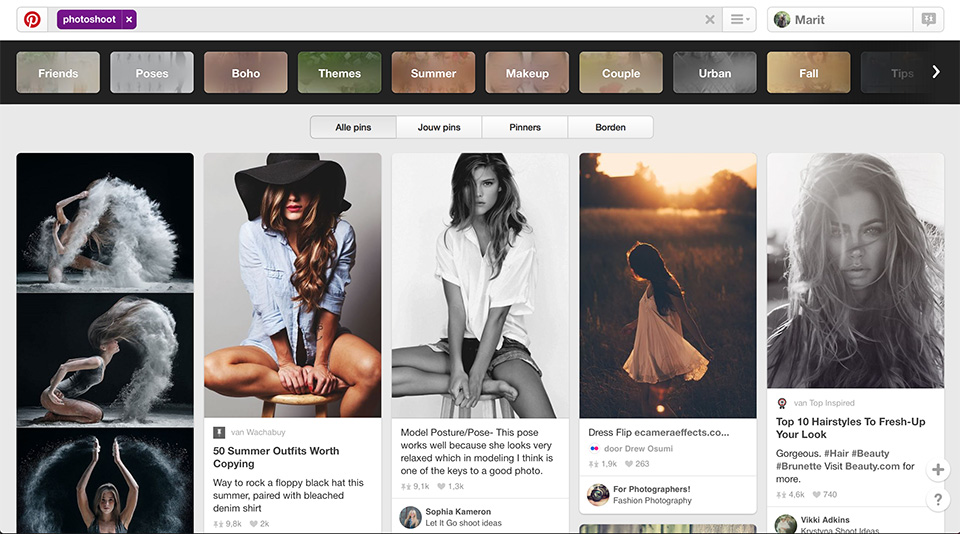Click 'van Wachabuy' source text
Image resolution: width=960 pixels, height=534 pixels.
(258, 432)
